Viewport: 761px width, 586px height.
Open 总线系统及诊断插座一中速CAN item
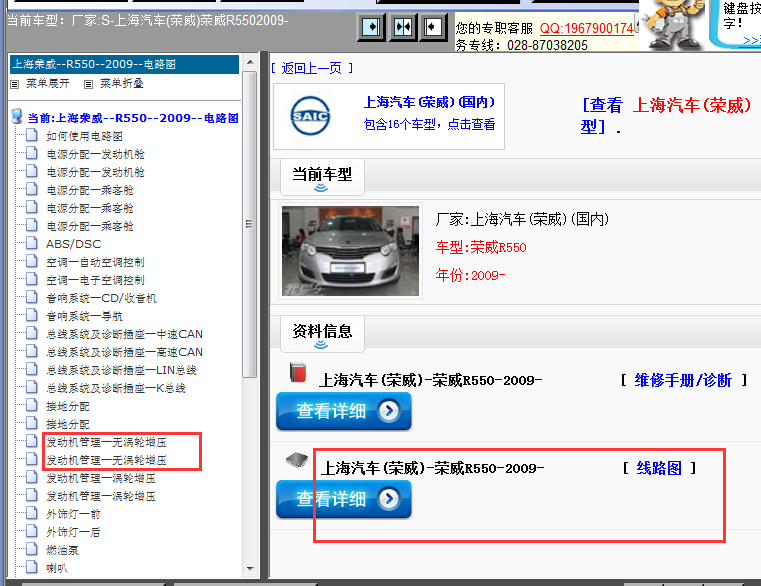coord(124,334)
